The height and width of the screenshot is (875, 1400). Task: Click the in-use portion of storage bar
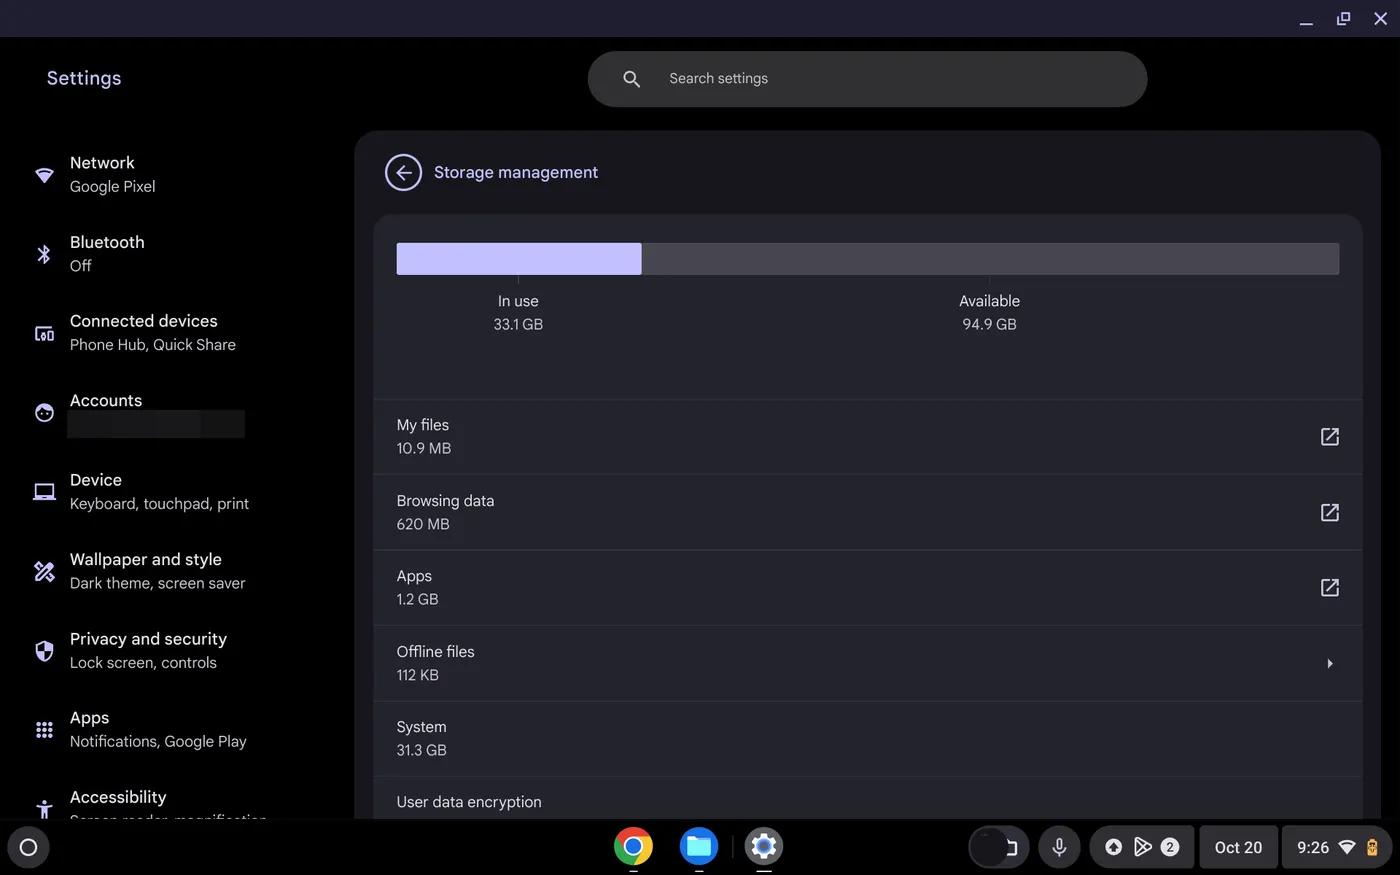pyautogui.click(x=519, y=259)
